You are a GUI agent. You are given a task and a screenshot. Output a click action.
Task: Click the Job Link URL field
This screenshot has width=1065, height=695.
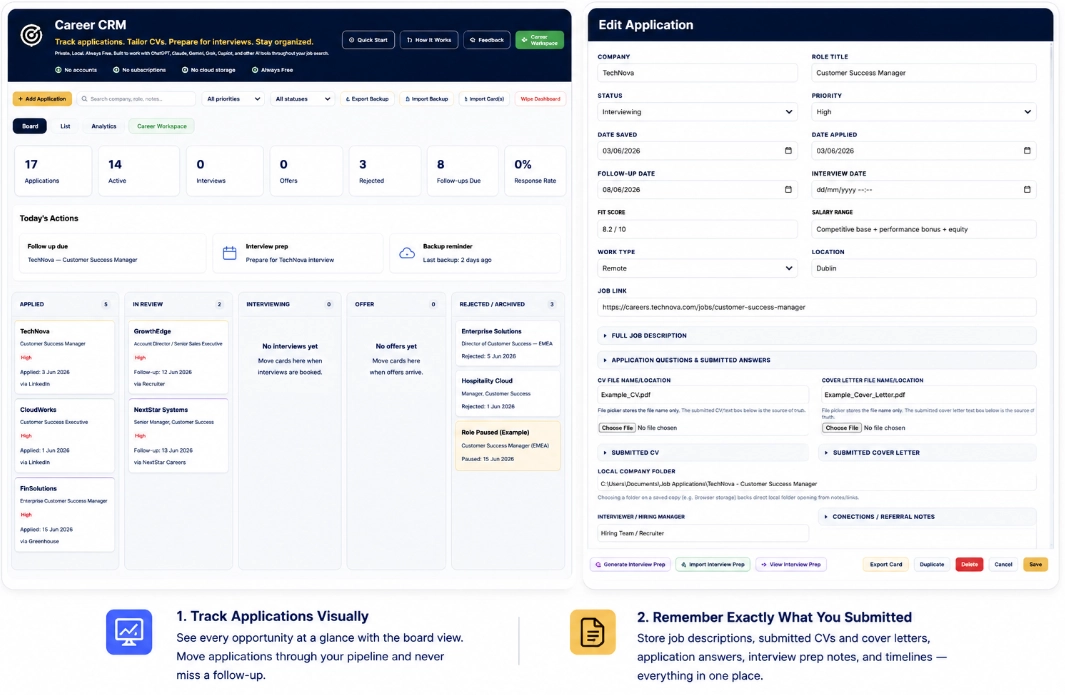(816, 307)
